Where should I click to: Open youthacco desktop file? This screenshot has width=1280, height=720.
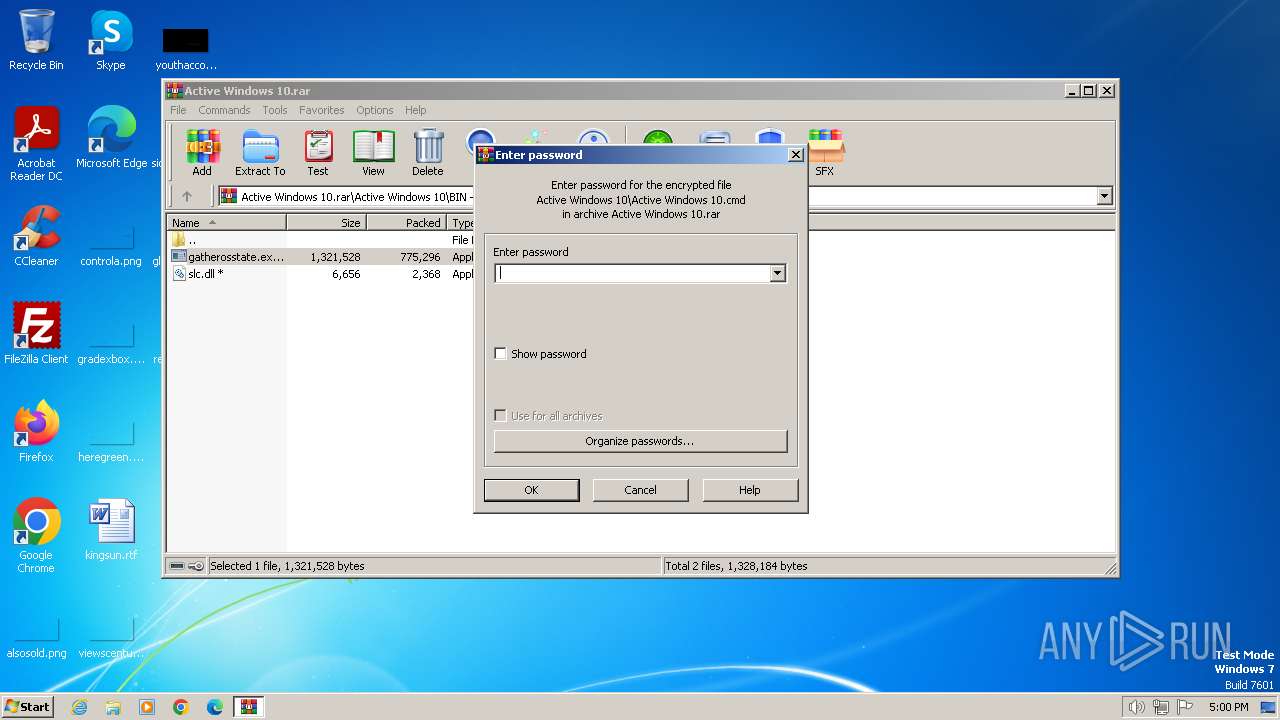click(x=186, y=47)
